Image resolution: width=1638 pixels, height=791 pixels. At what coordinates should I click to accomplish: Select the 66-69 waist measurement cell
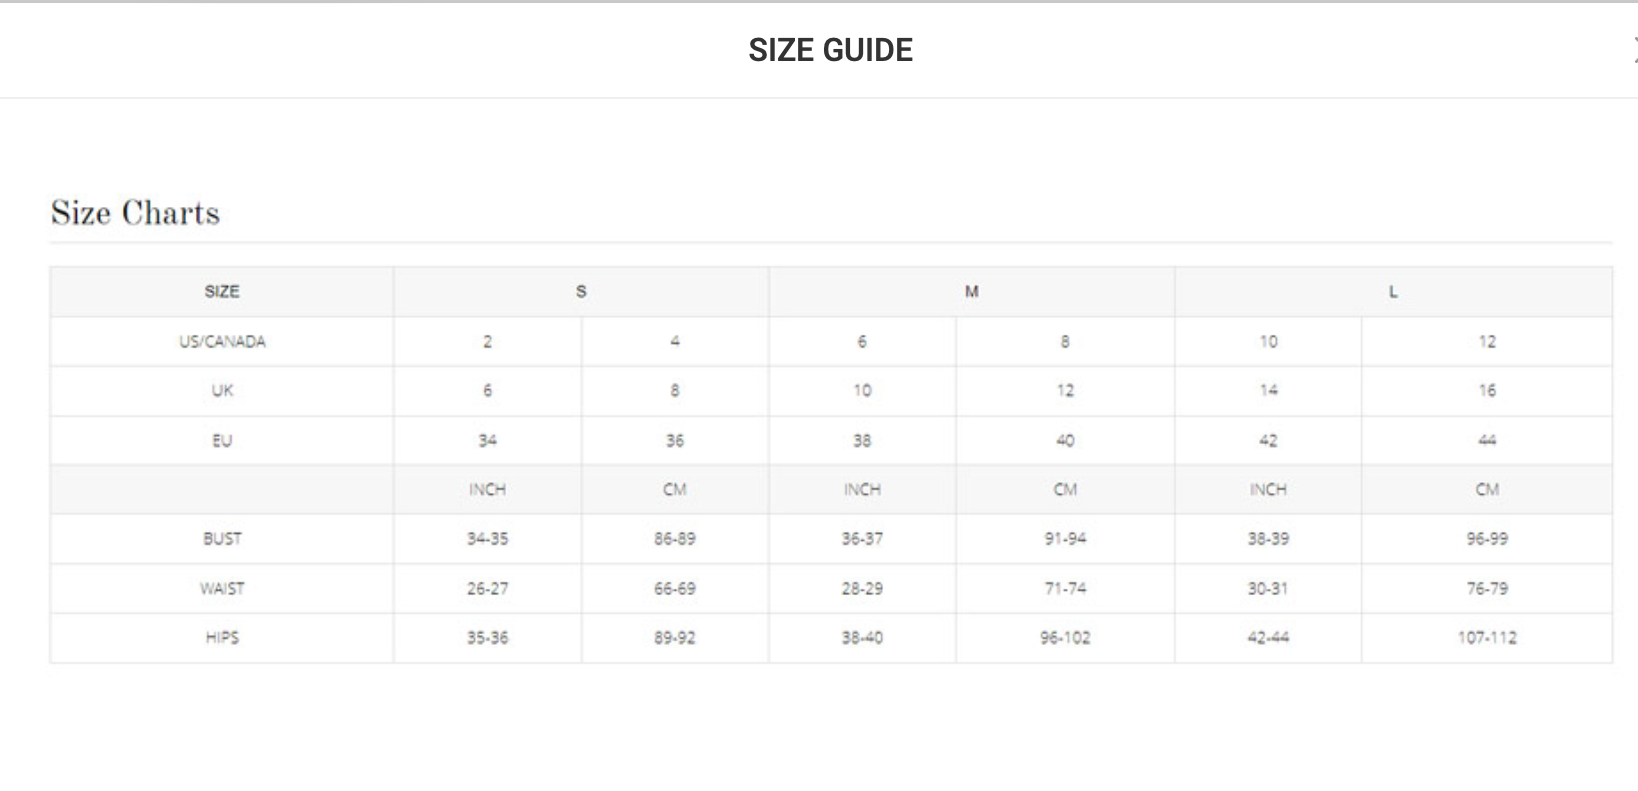674,588
